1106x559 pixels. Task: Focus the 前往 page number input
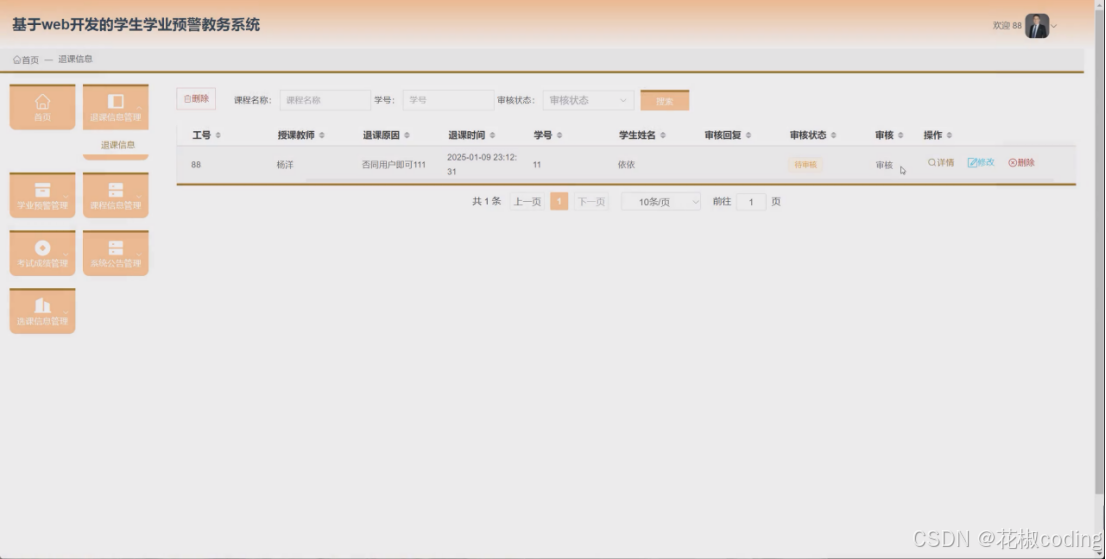[x=751, y=202]
